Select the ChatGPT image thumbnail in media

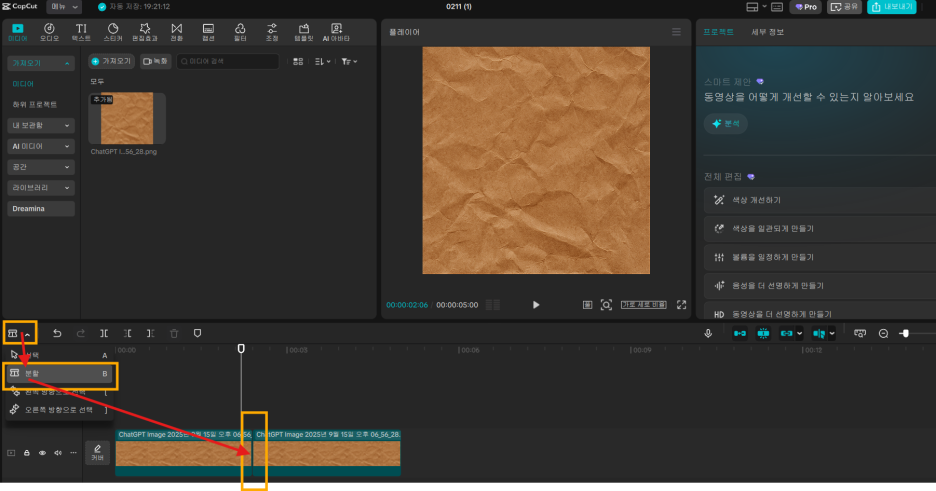coord(127,118)
